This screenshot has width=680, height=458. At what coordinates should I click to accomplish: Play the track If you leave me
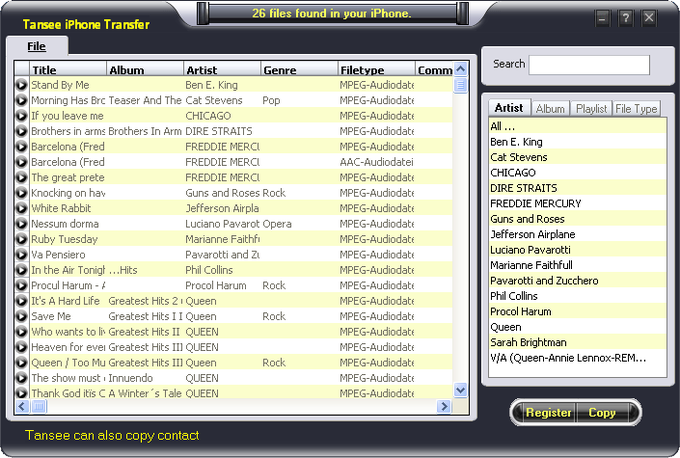[x=21, y=116]
